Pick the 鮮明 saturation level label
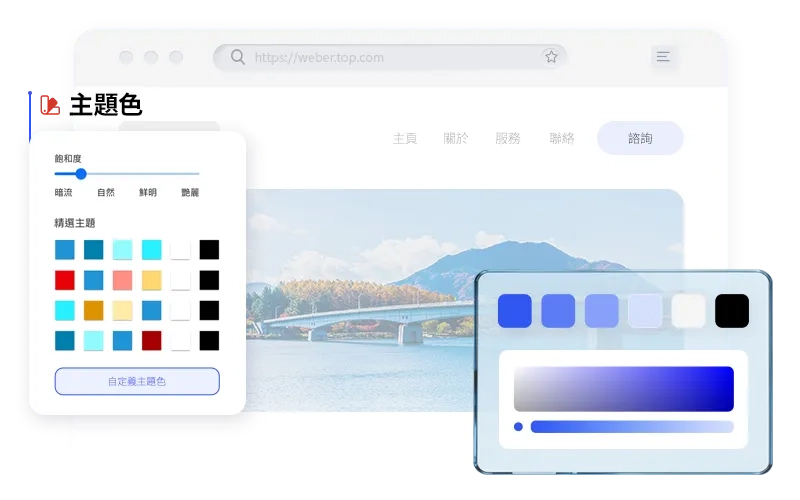 click(147, 192)
